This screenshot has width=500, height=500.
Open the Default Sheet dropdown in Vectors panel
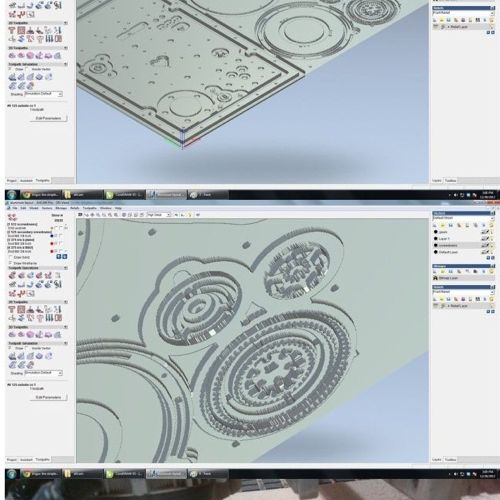tap(463, 218)
